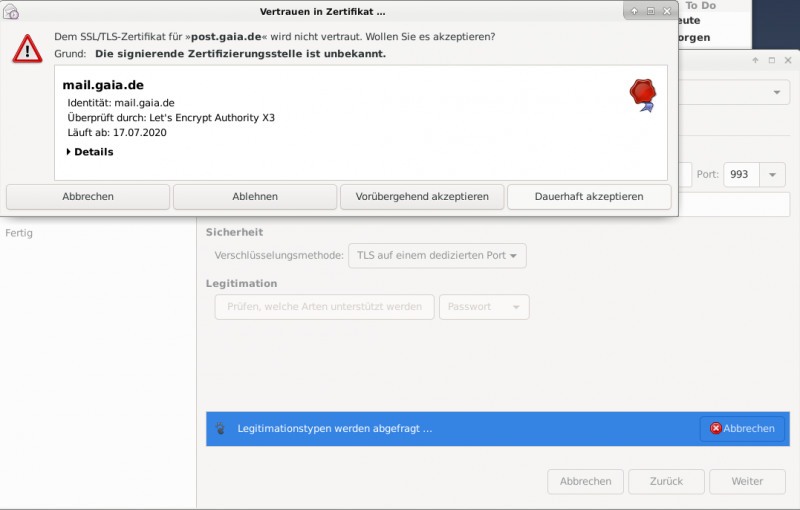Image resolution: width=800 pixels, height=510 pixels.
Task: Maximize the certificate dialog window
Action: click(651, 11)
